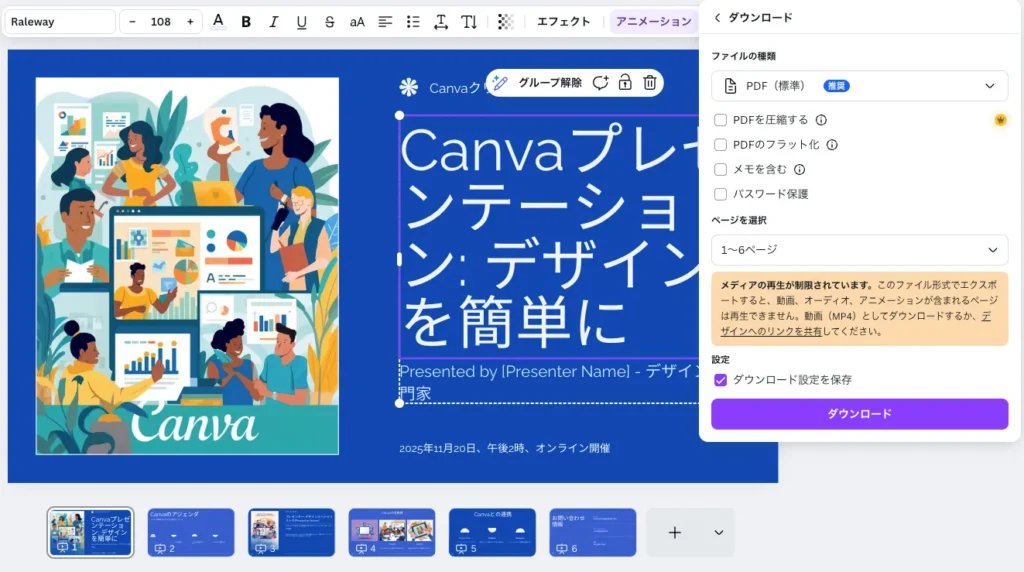Select the Presented by subtitle text

pyautogui.click(x=549, y=382)
